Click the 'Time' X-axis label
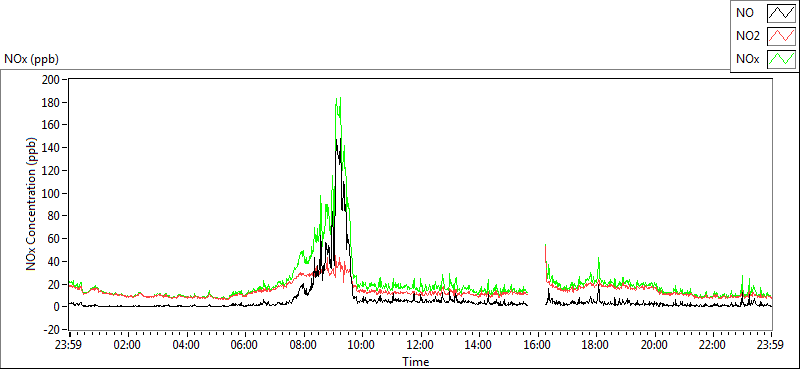 [x=416, y=362]
